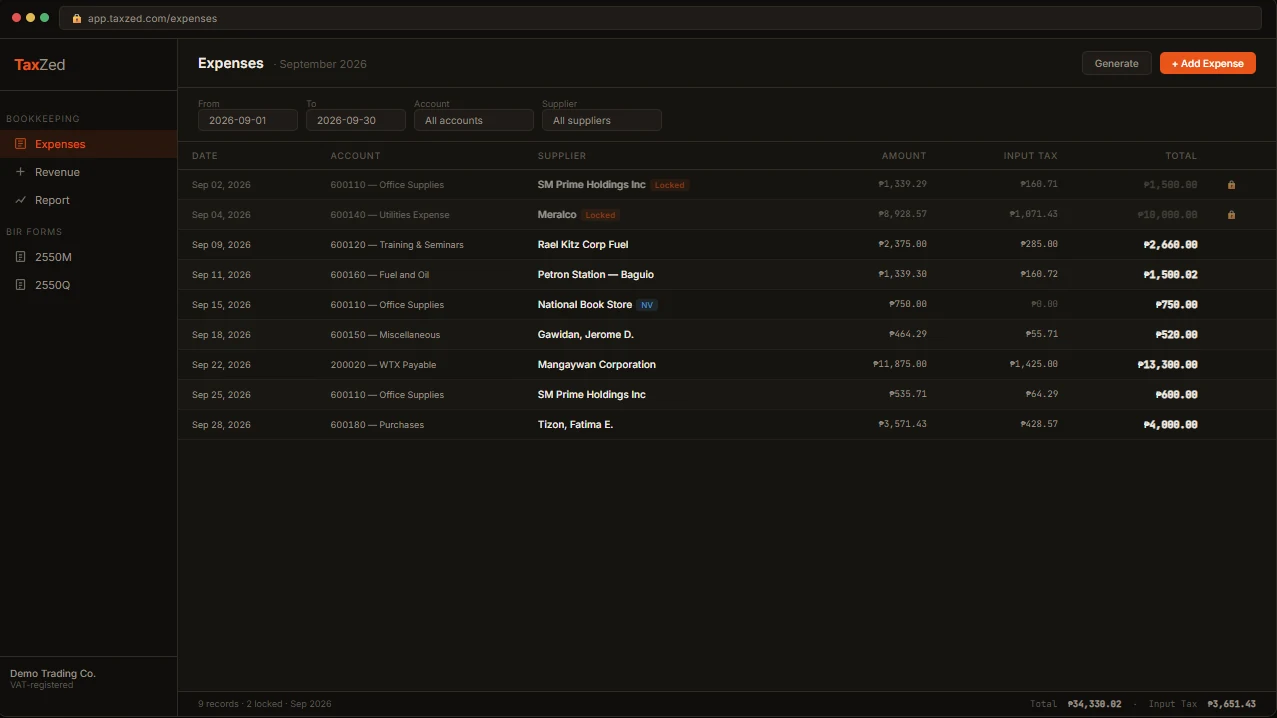
Task: Click the Amount column header
Action: point(904,156)
